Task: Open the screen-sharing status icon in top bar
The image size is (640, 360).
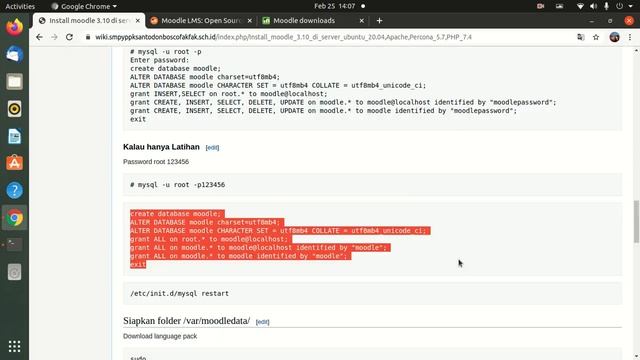Action: (559, 6)
